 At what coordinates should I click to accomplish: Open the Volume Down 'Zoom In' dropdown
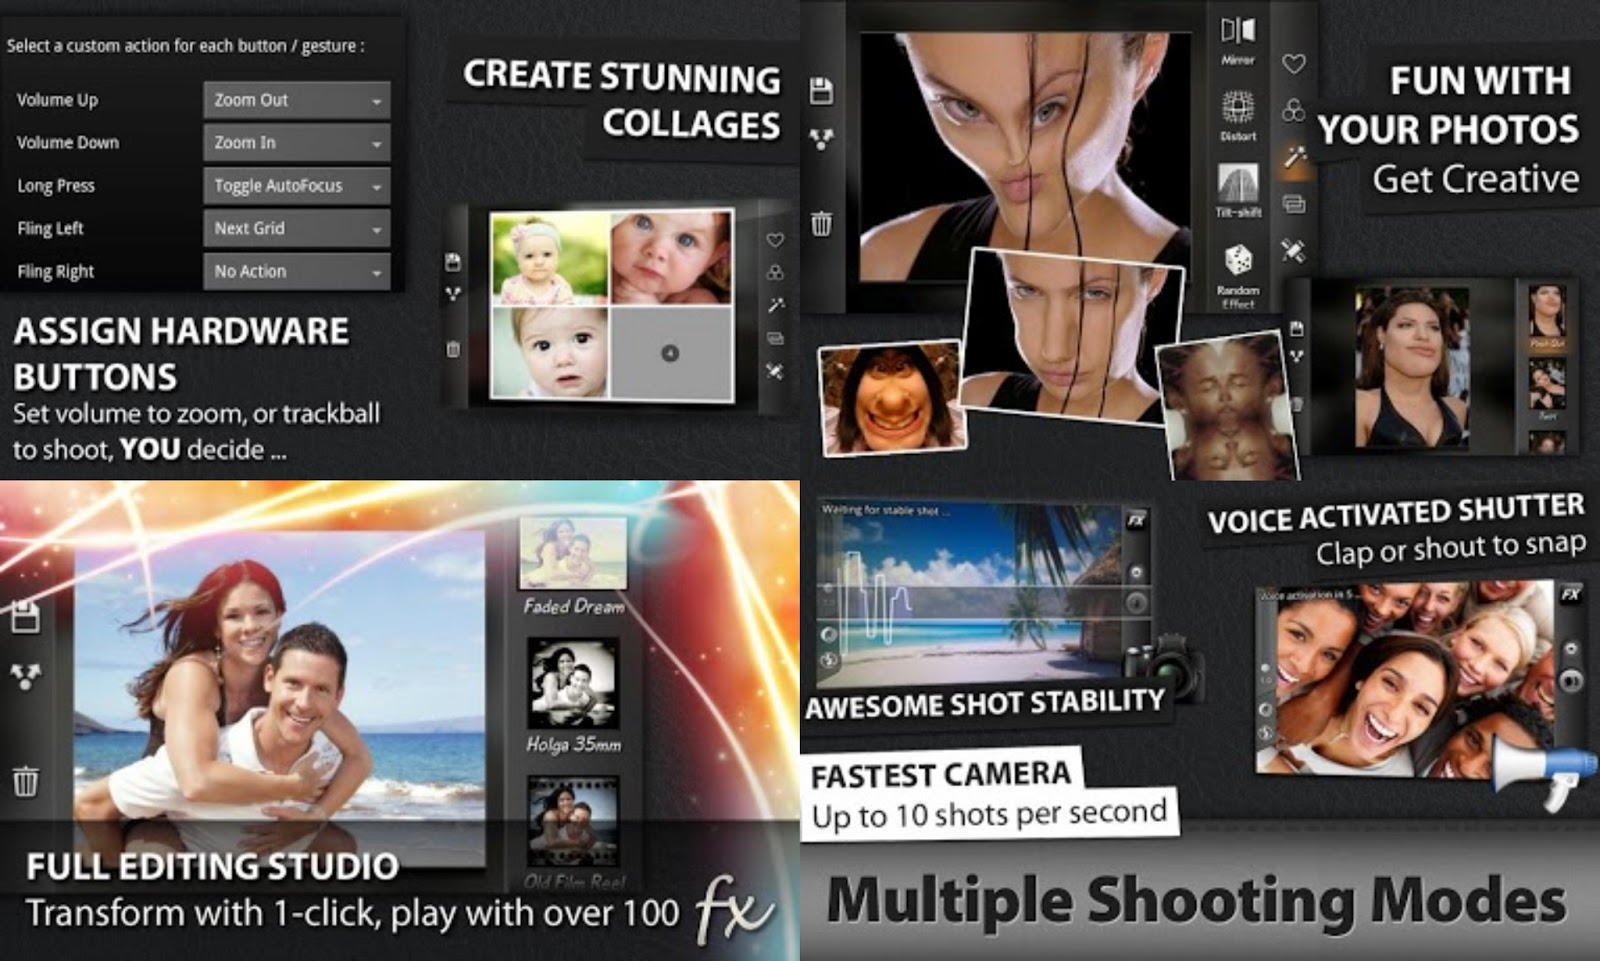[x=296, y=143]
